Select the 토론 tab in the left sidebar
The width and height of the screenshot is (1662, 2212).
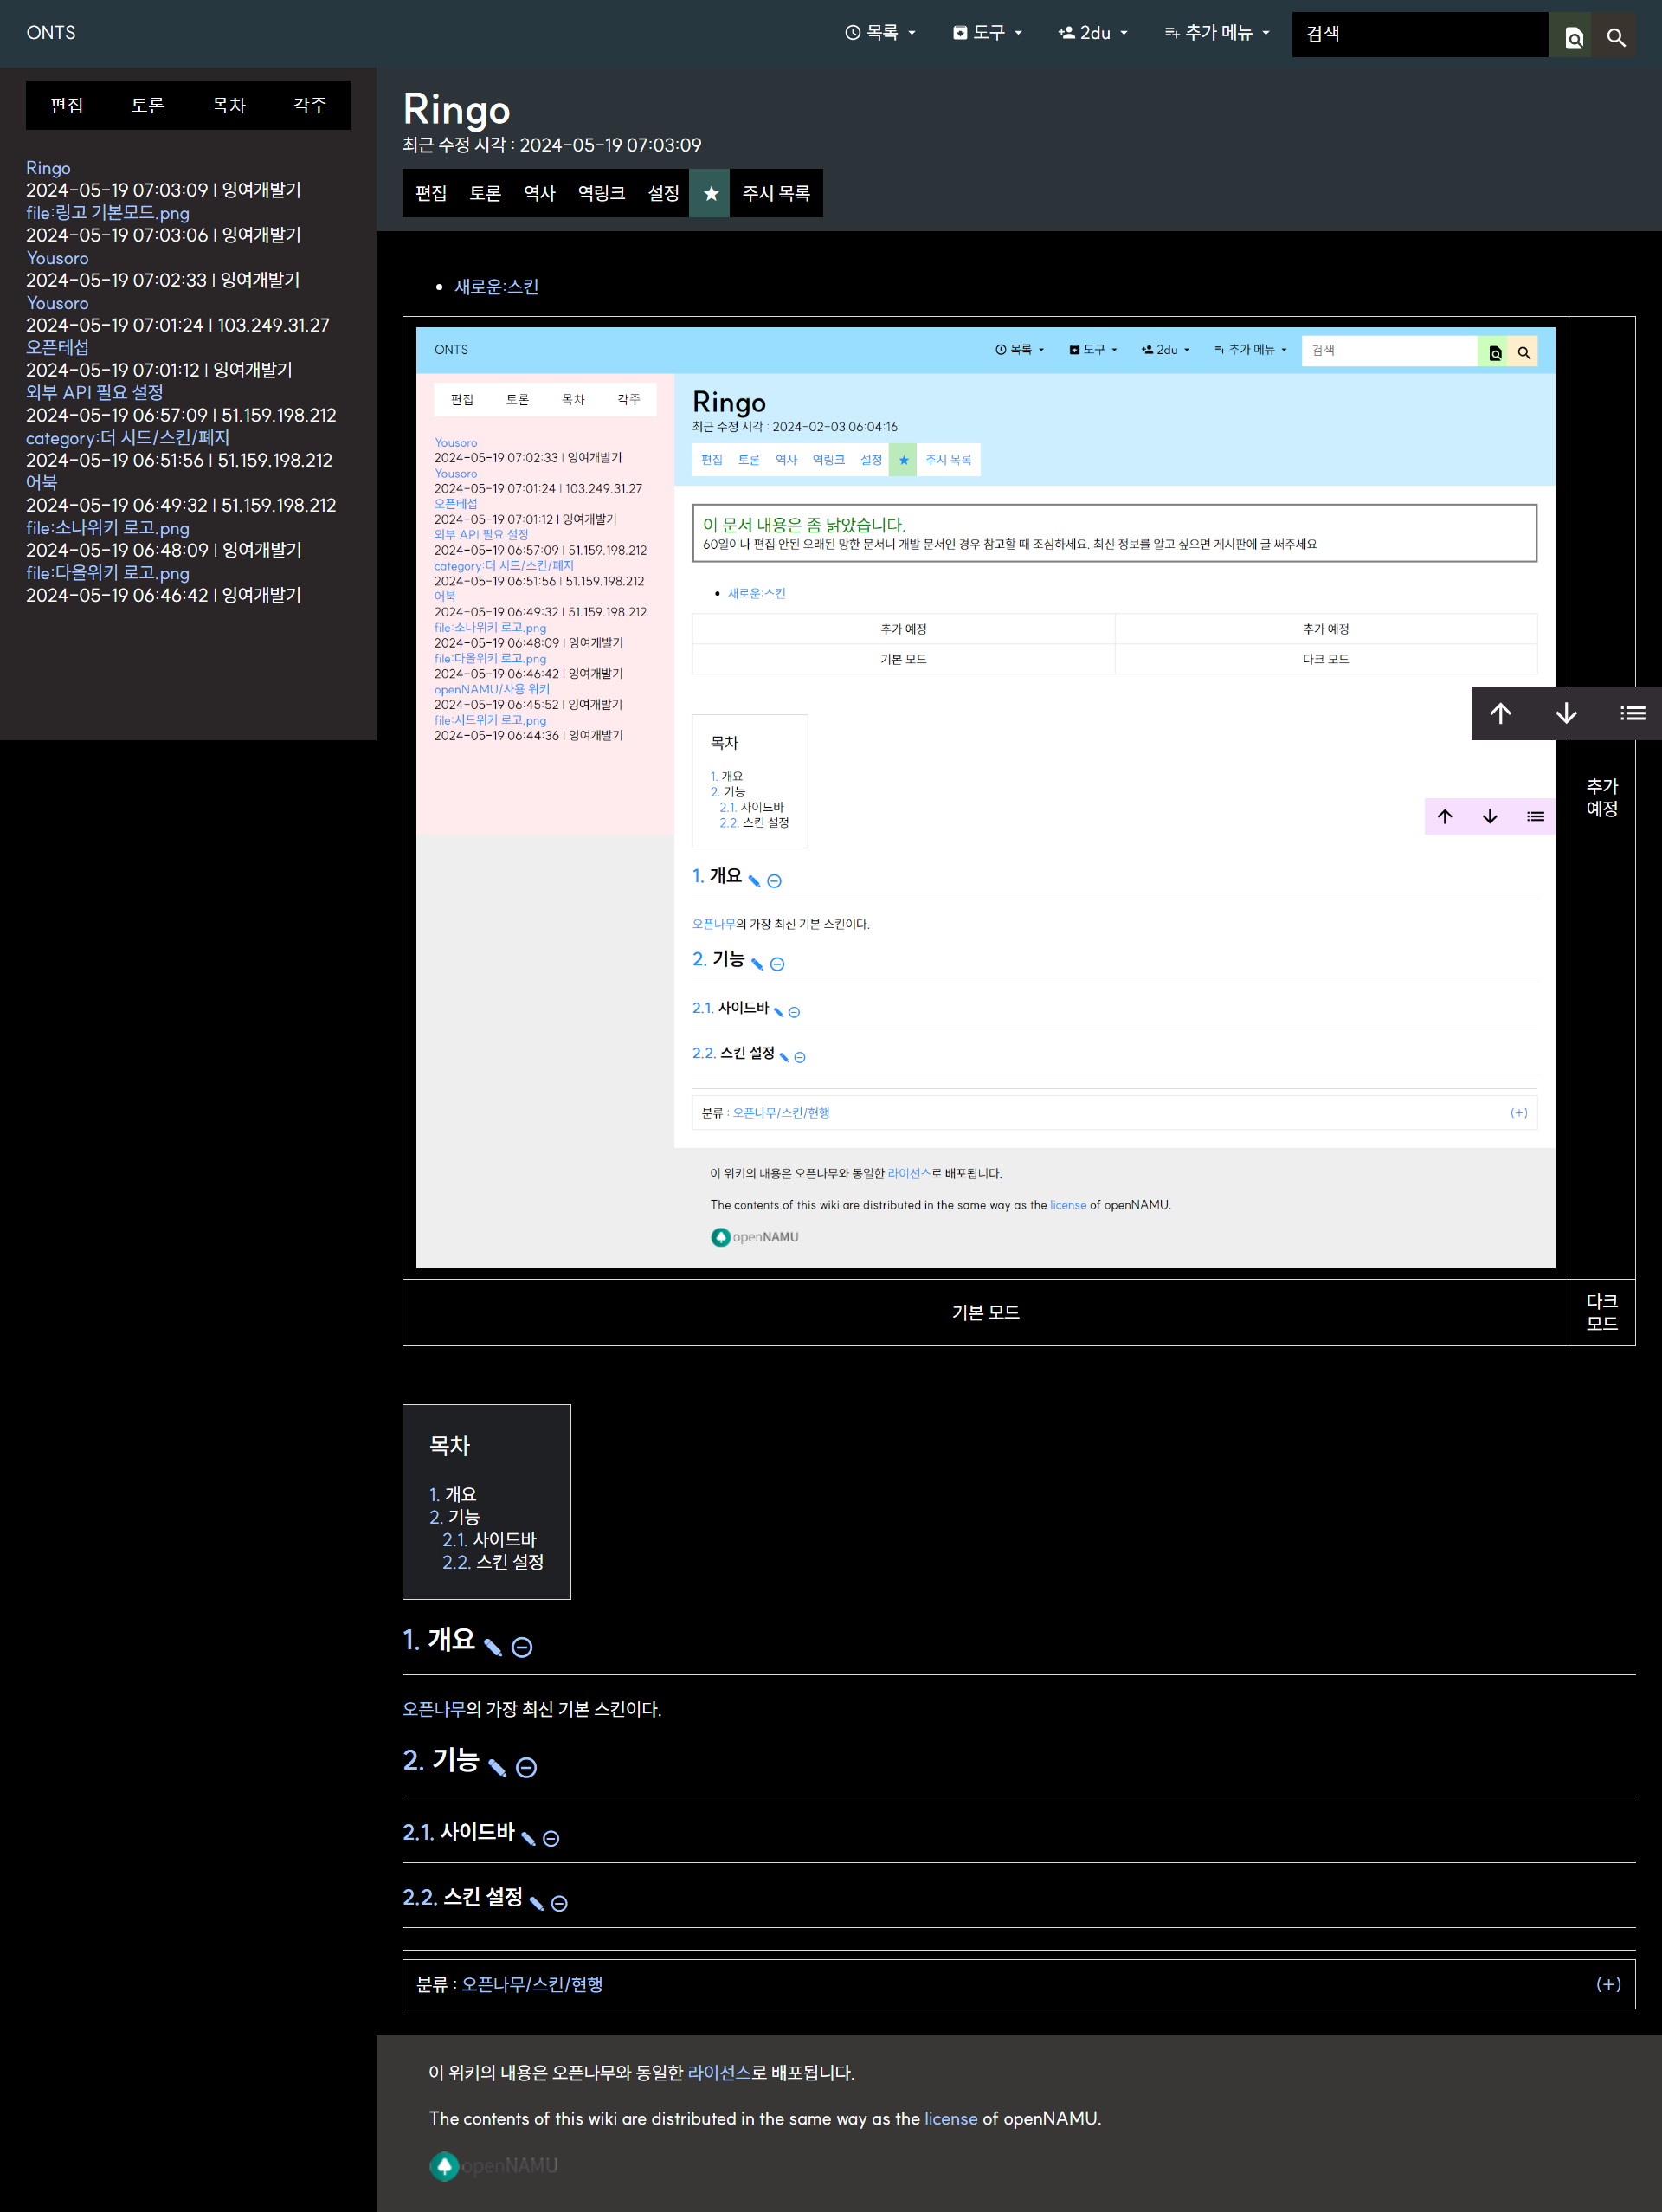147,105
